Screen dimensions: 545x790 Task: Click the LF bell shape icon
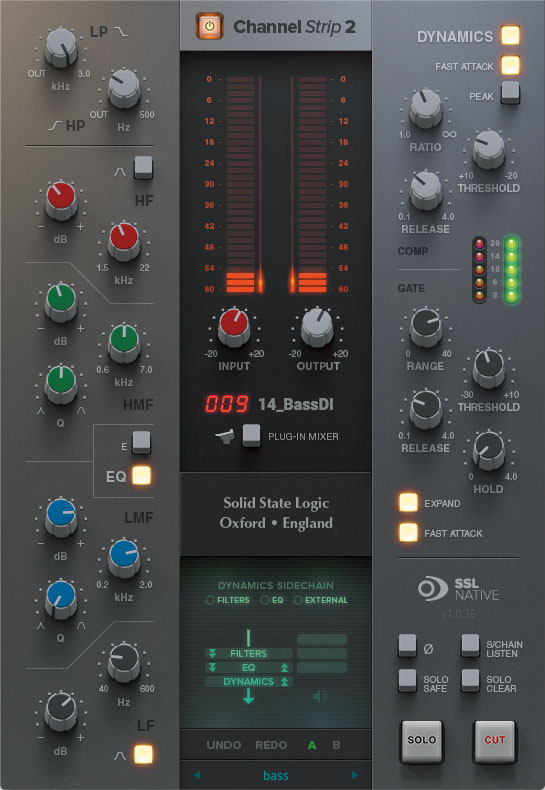pyautogui.click(x=120, y=755)
